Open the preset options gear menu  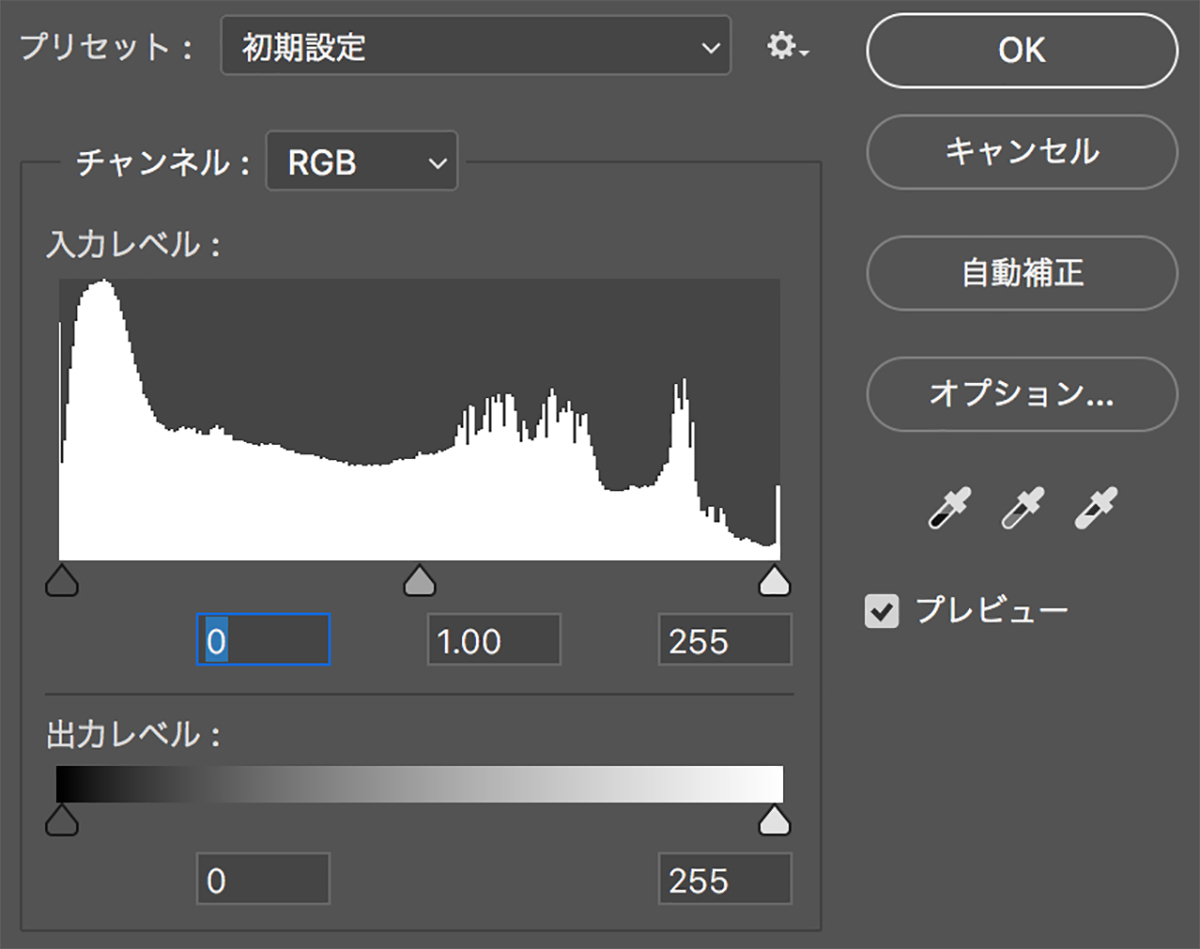point(787,46)
